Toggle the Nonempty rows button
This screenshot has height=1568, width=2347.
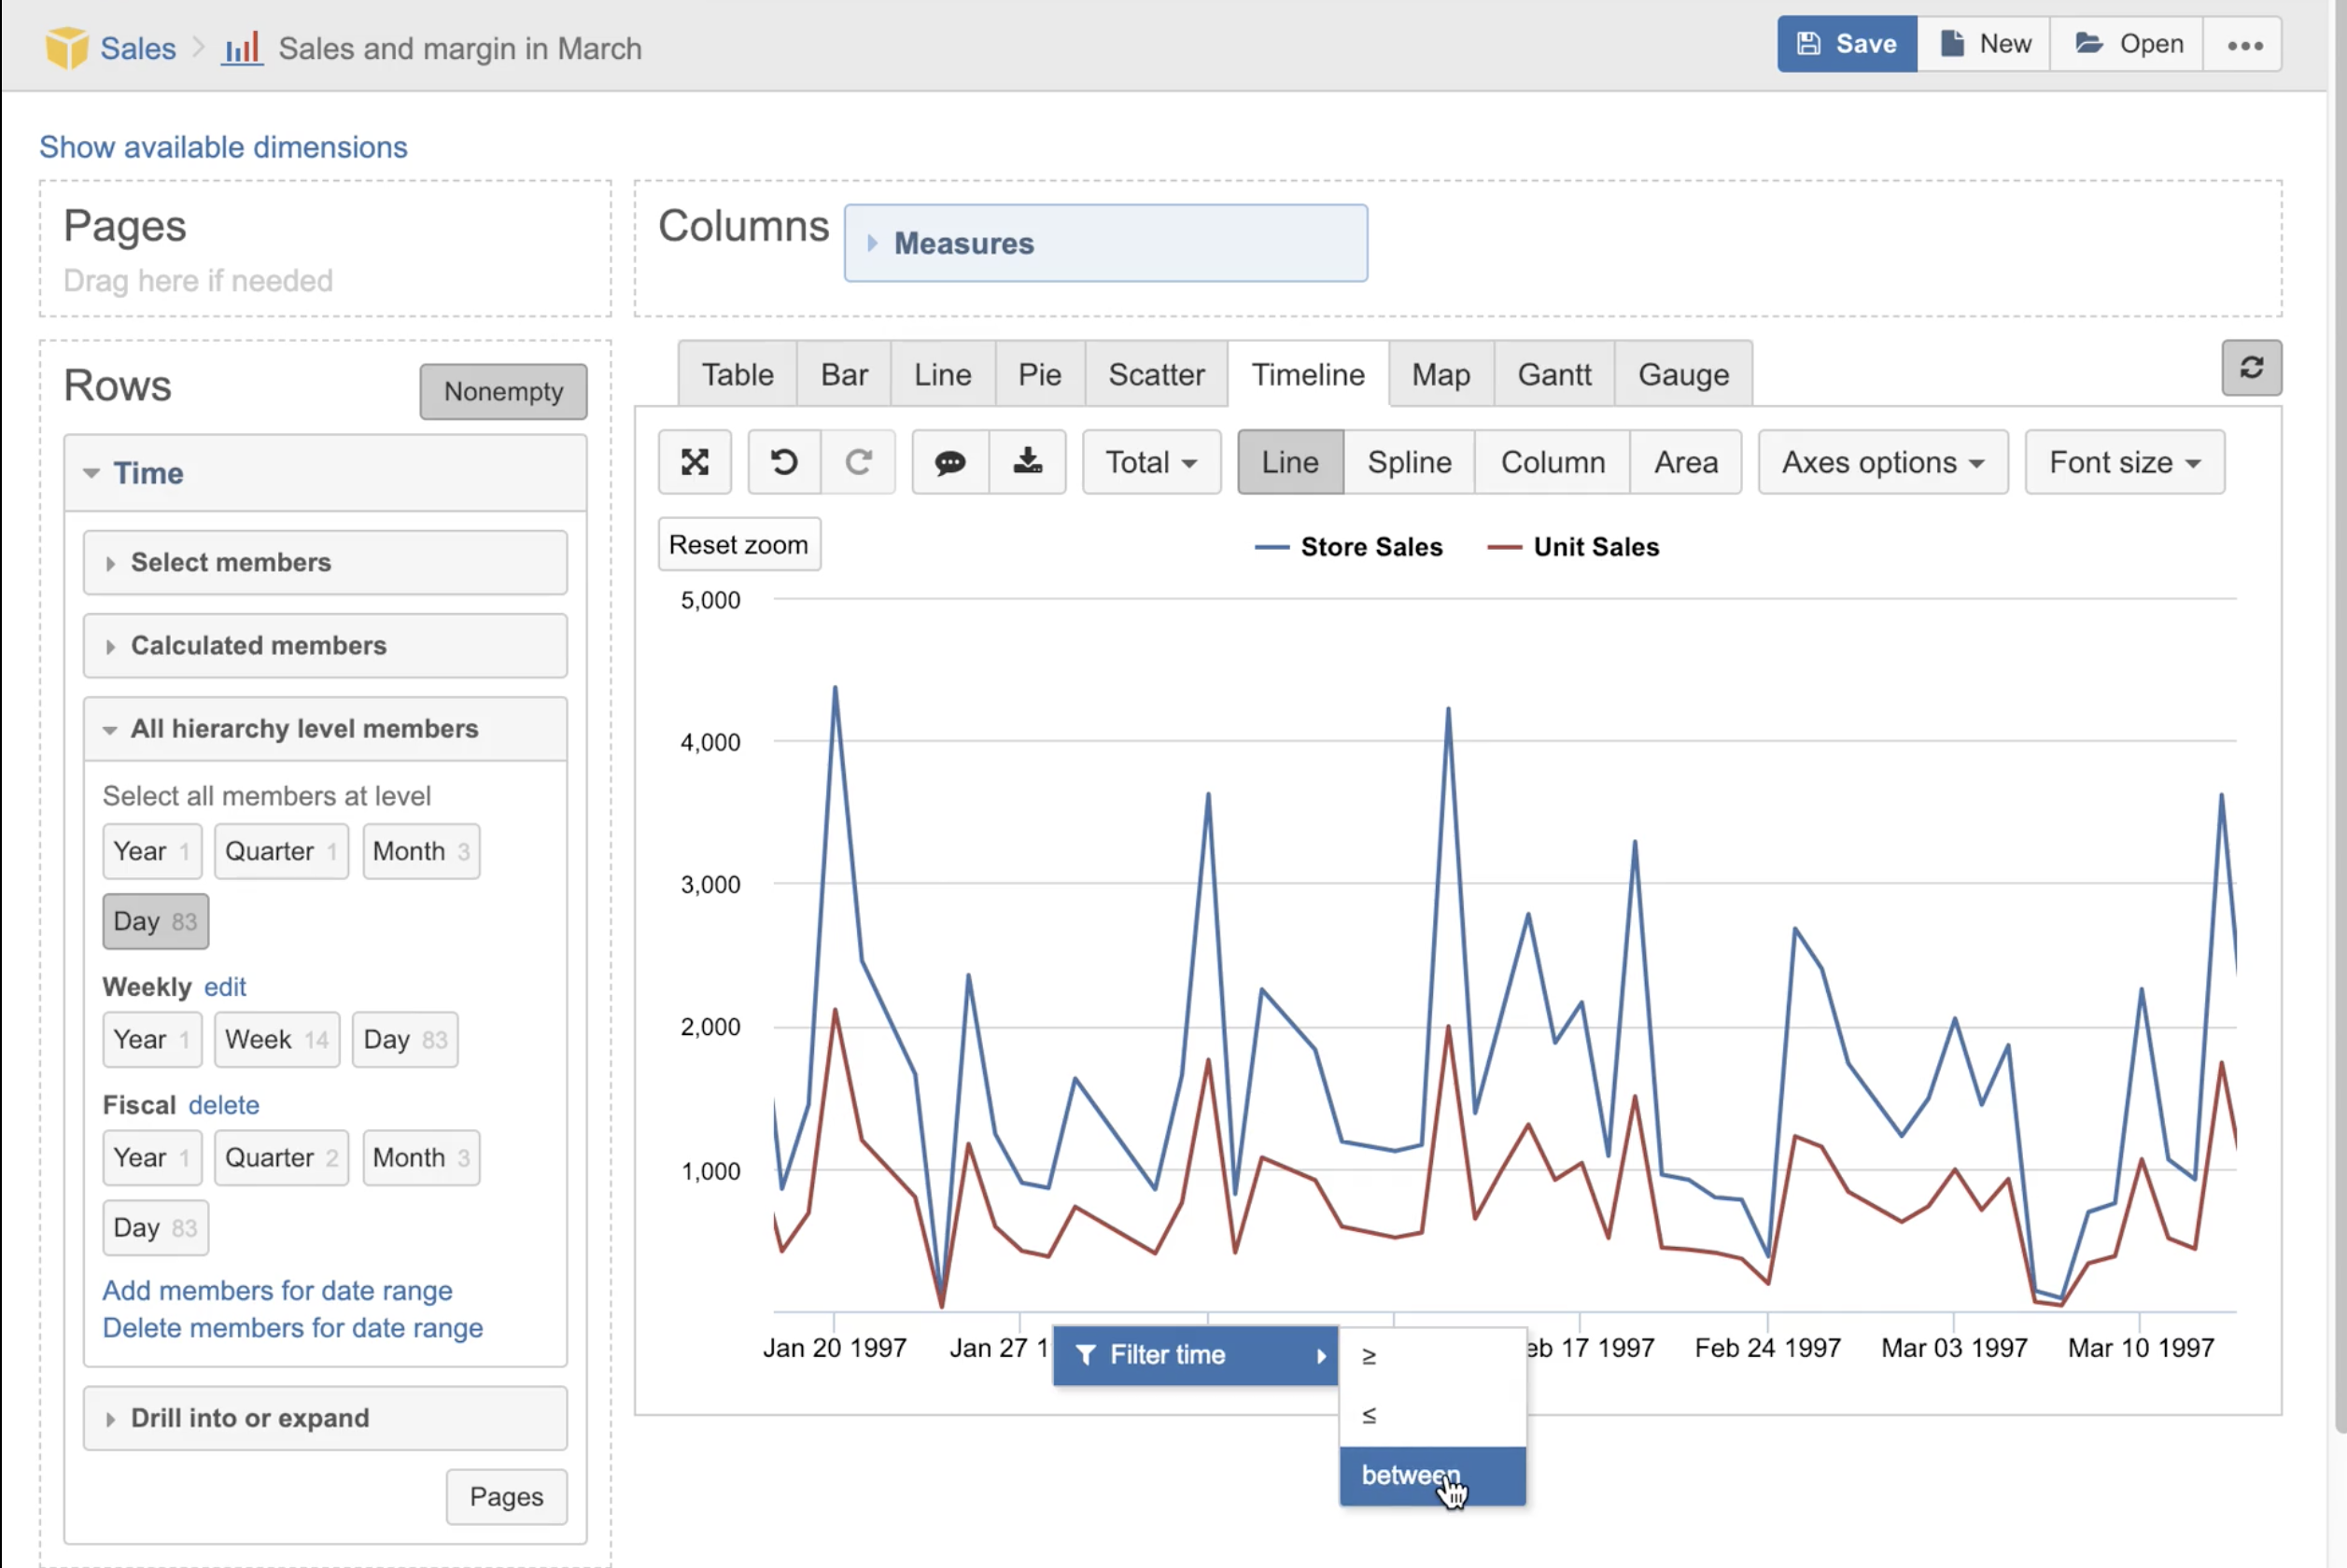(x=502, y=391)
